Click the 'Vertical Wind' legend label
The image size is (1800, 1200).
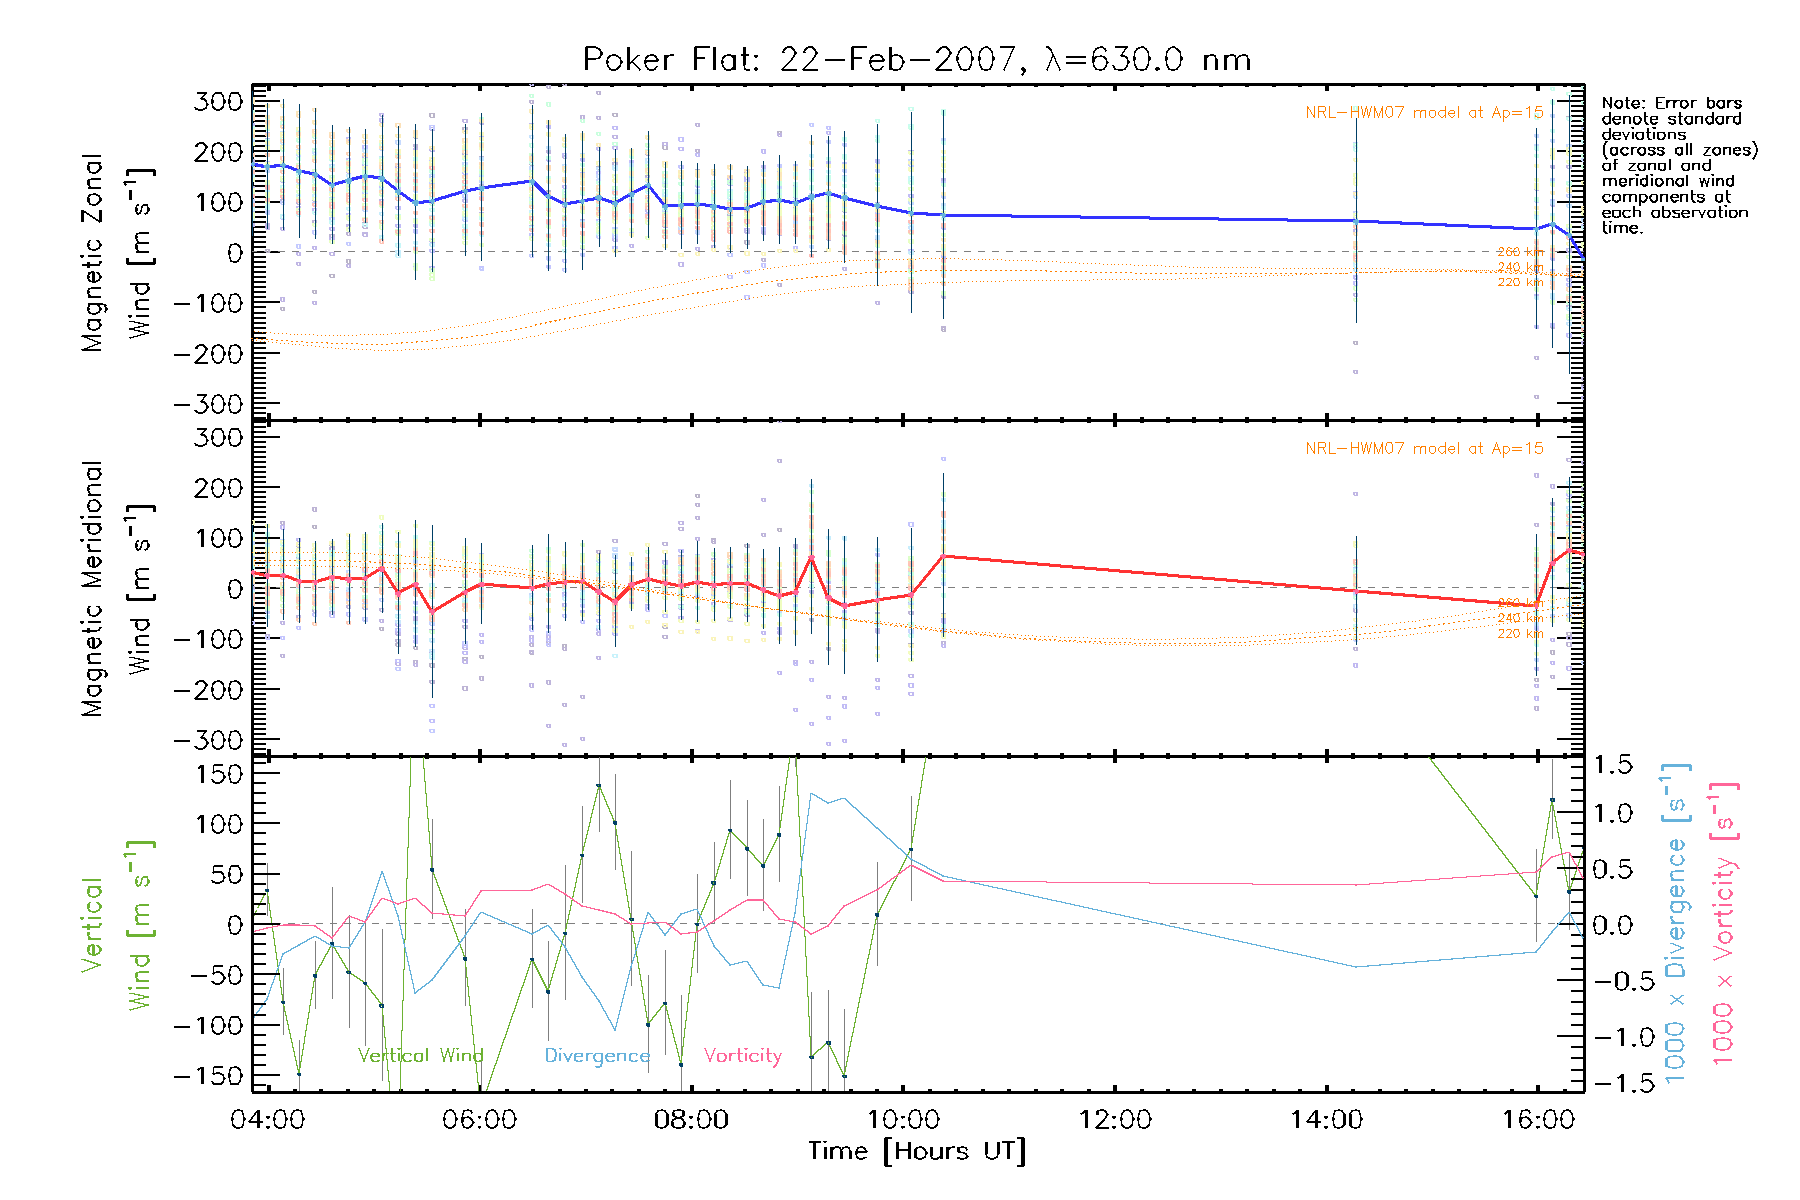(420, 1056)
